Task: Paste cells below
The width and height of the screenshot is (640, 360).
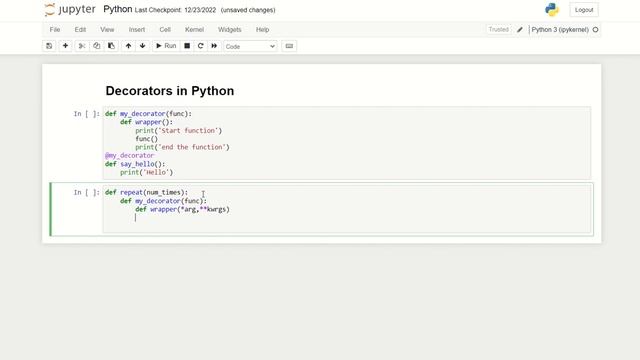Action: [x=111, y=46]
